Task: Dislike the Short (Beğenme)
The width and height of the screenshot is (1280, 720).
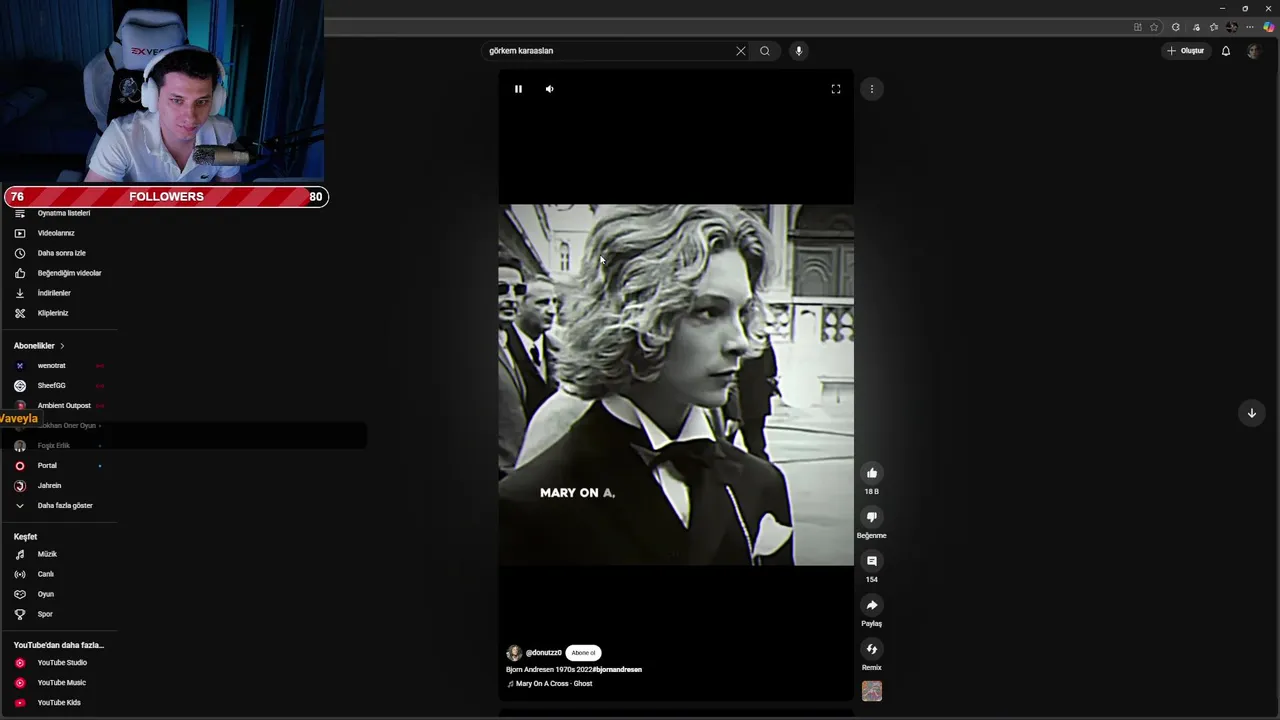Action: 872,517
